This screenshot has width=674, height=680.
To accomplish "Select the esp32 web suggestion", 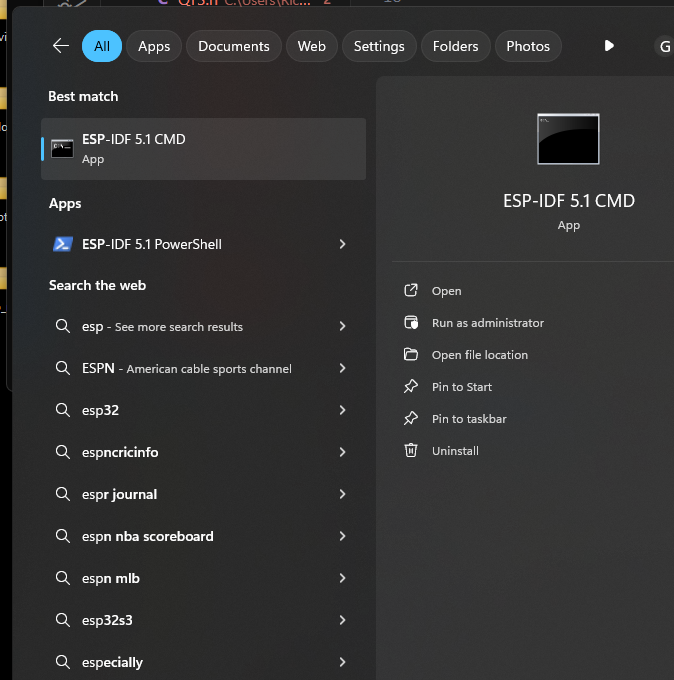I will (203, 410).
